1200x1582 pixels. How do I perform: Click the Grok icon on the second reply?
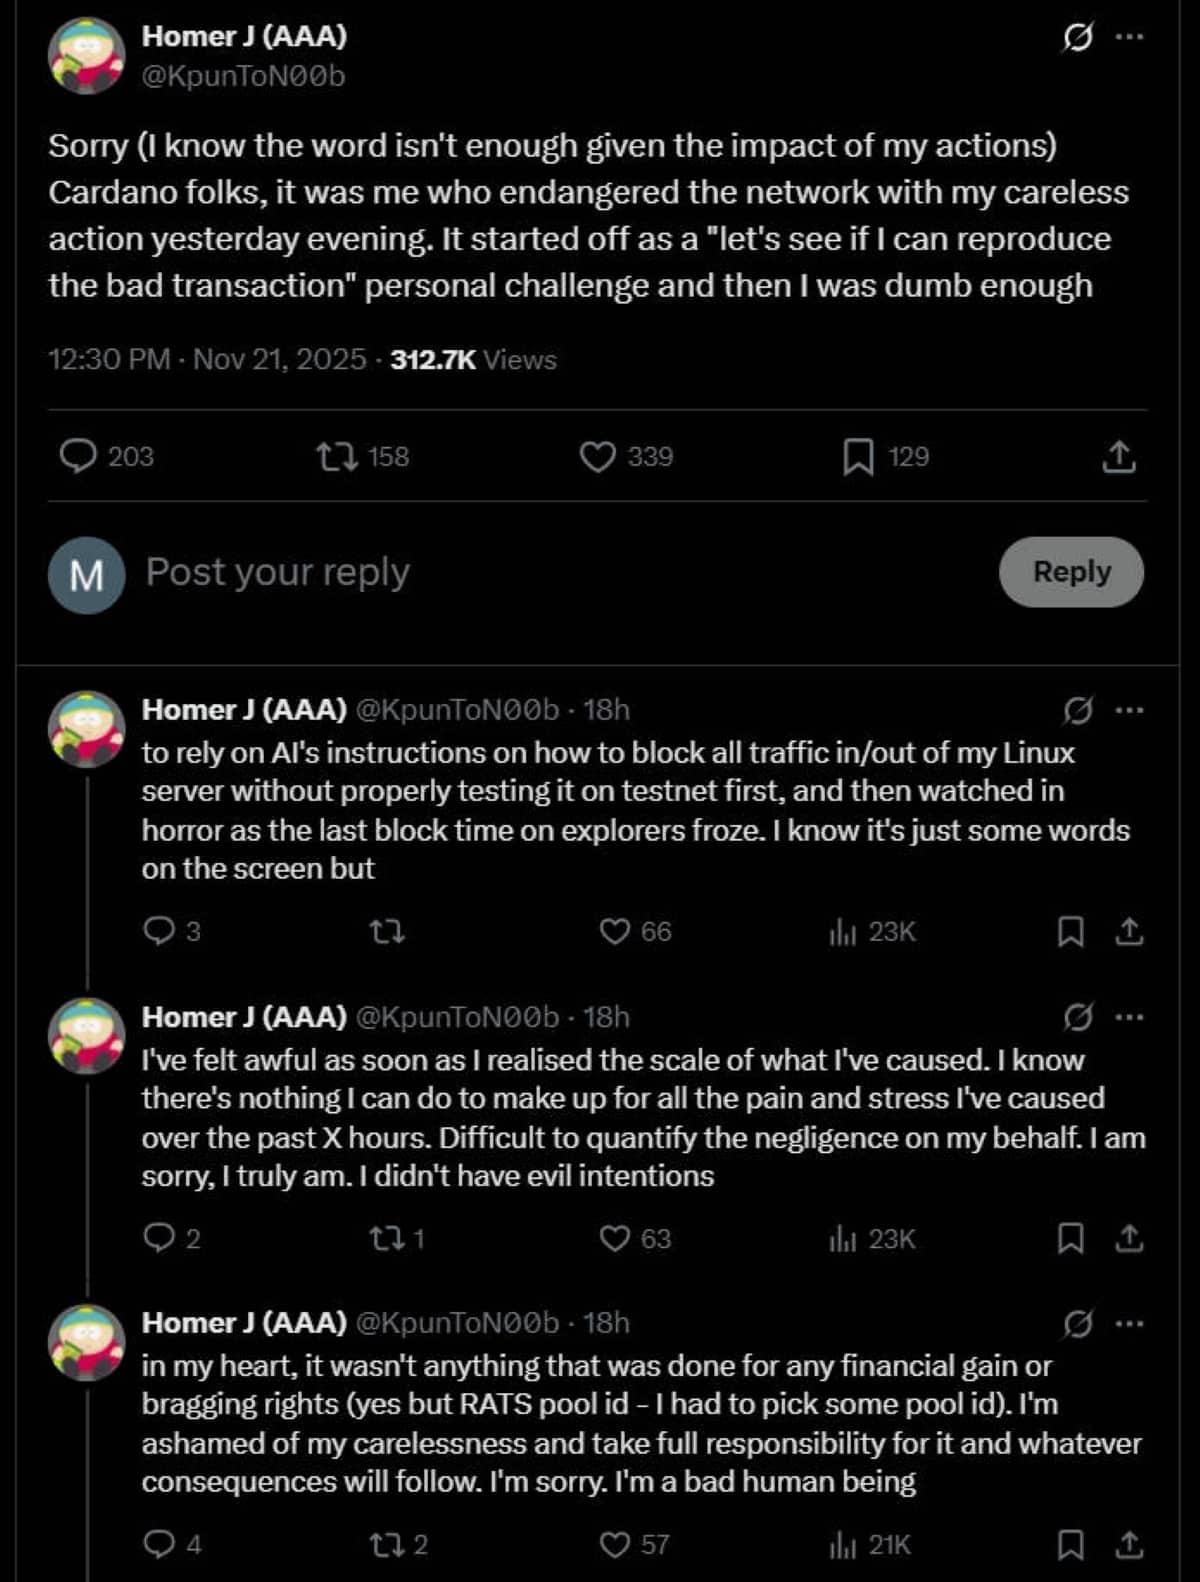tap(1077, 1018)
